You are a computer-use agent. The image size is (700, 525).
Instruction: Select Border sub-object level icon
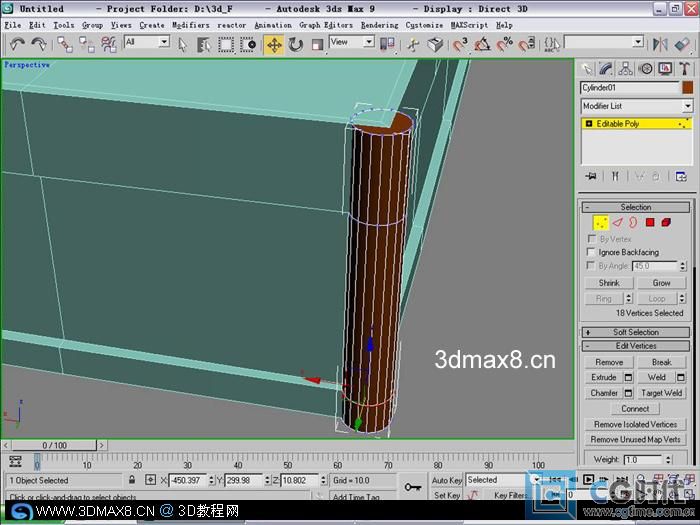[633, 222]
